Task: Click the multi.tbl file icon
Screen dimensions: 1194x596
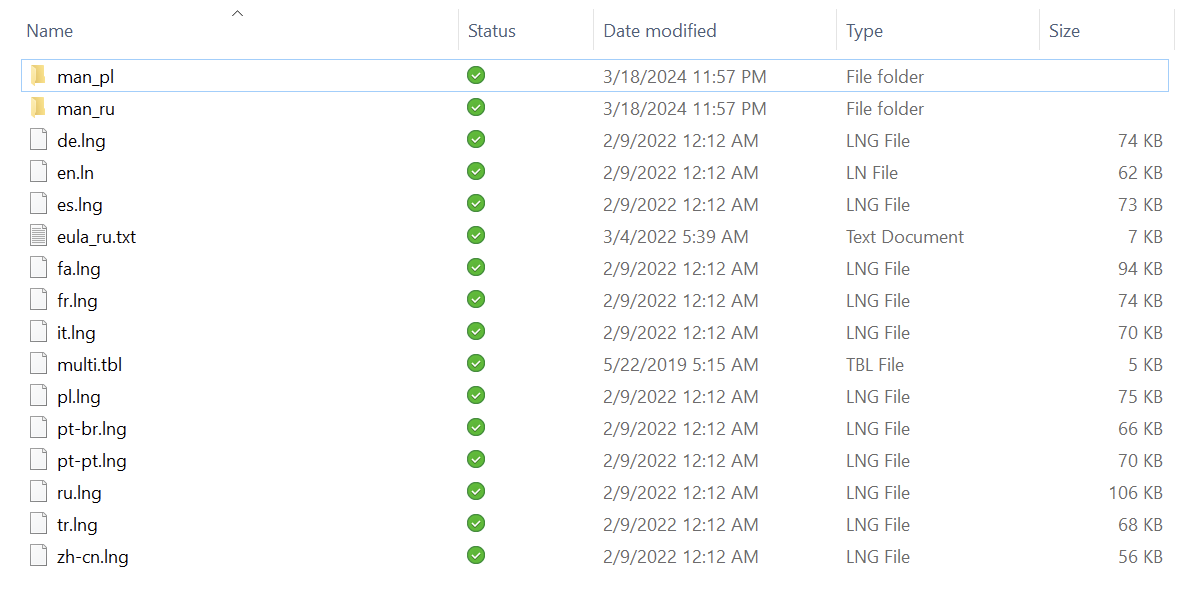Action: pyautogui.click(x=38, y=364)
